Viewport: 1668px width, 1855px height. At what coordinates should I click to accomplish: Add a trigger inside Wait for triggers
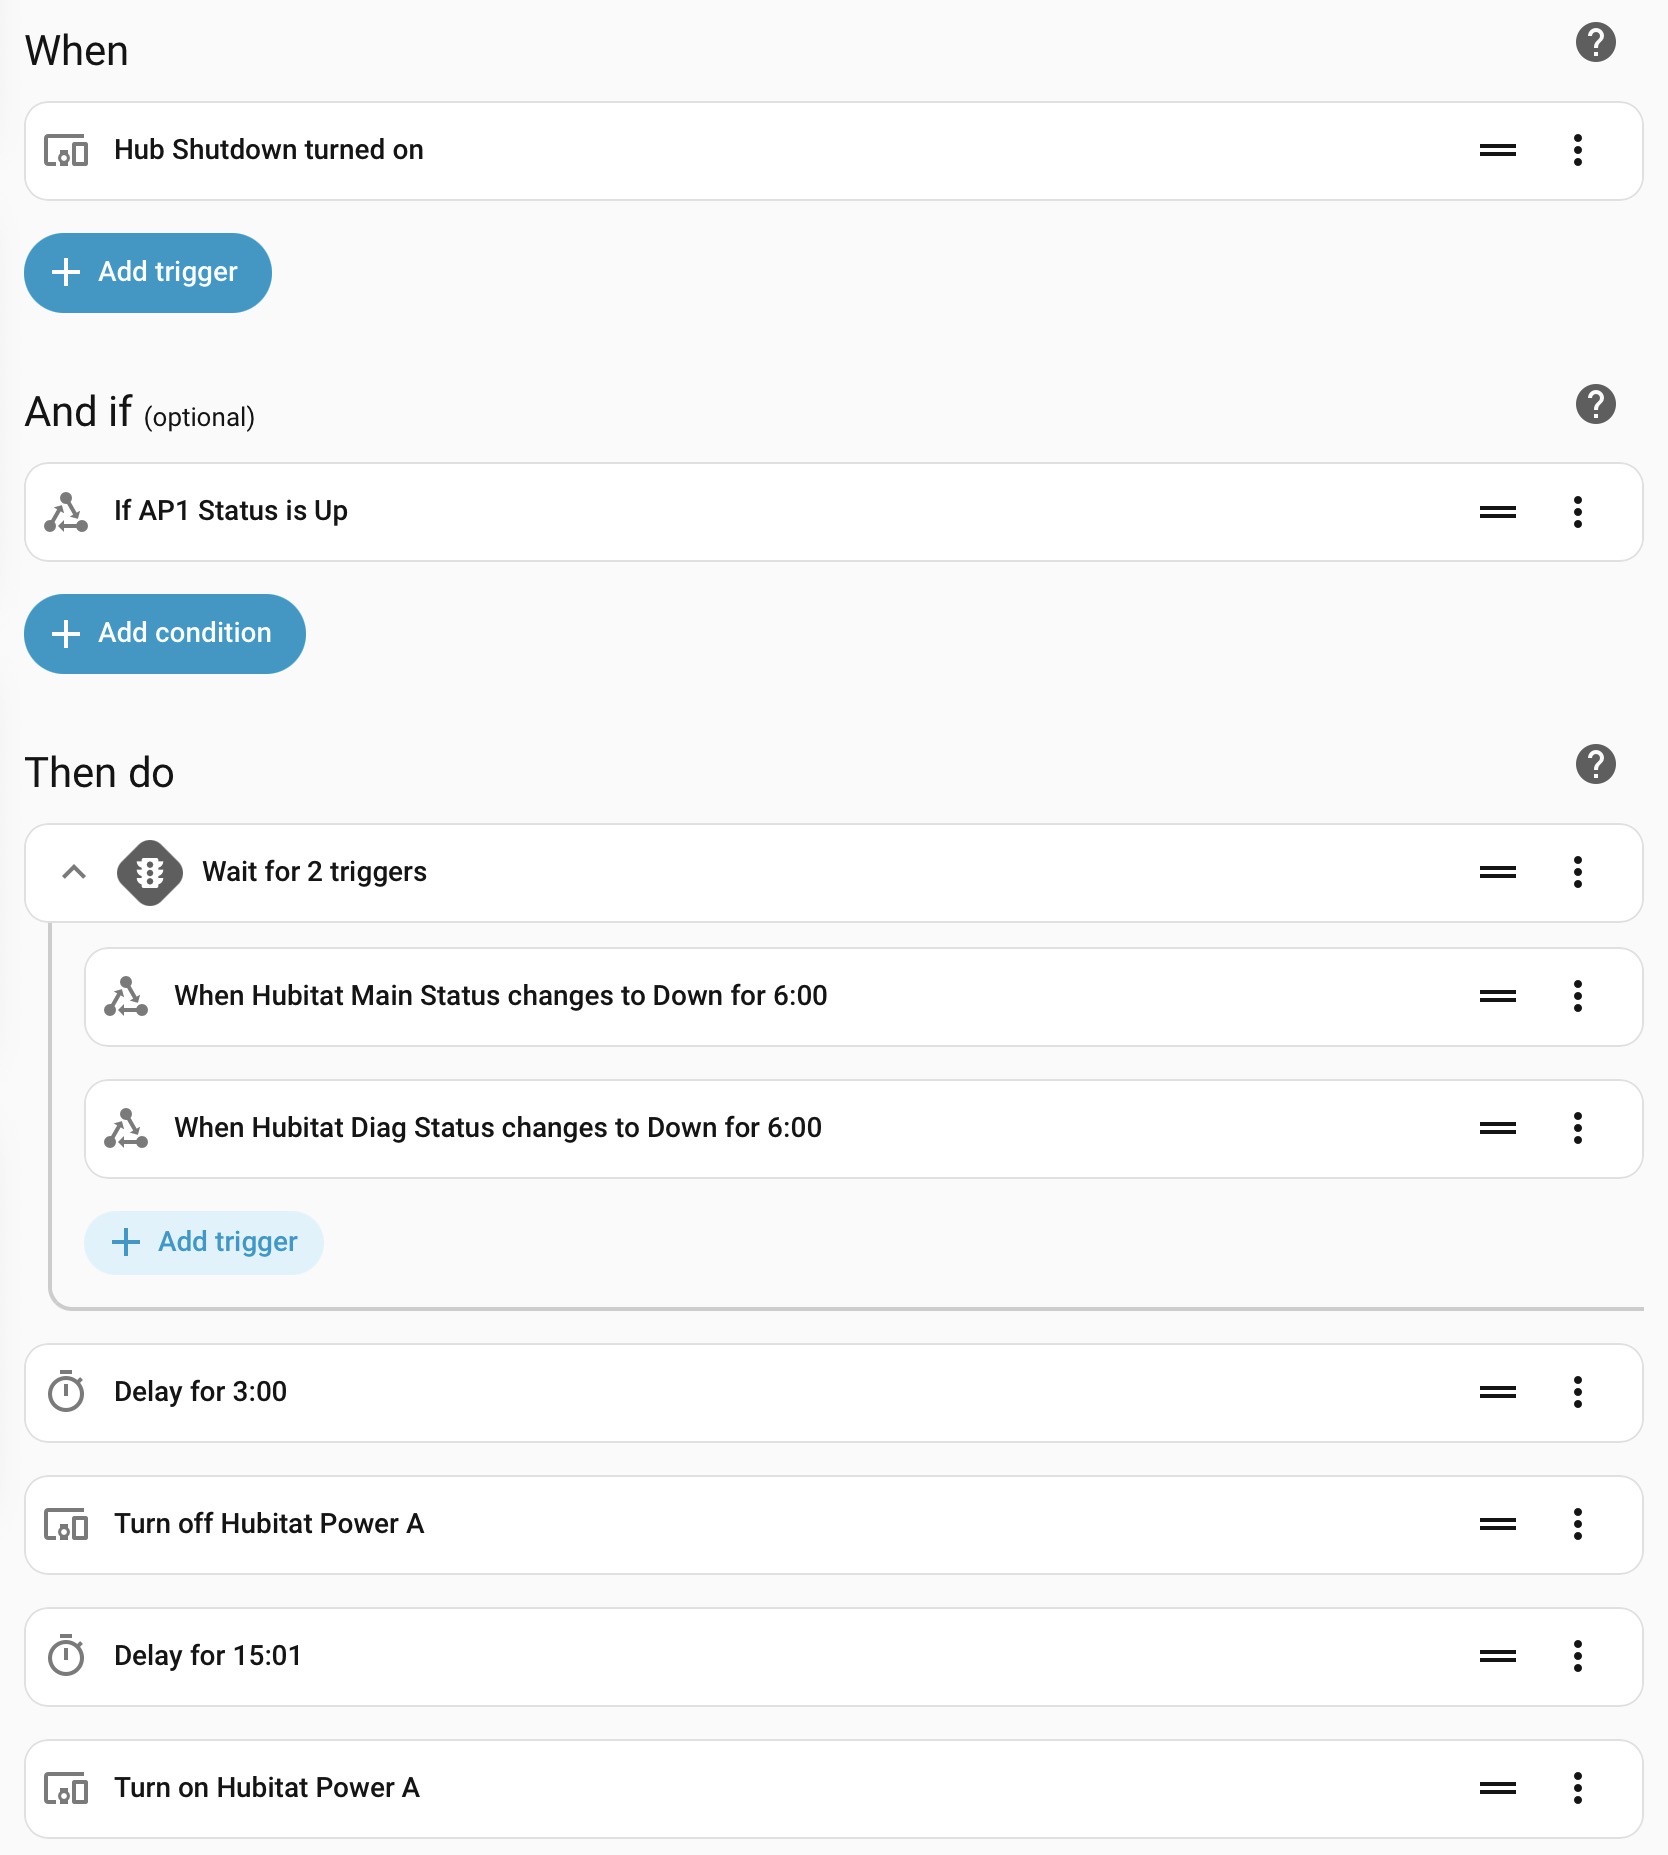click(204, 1242)
